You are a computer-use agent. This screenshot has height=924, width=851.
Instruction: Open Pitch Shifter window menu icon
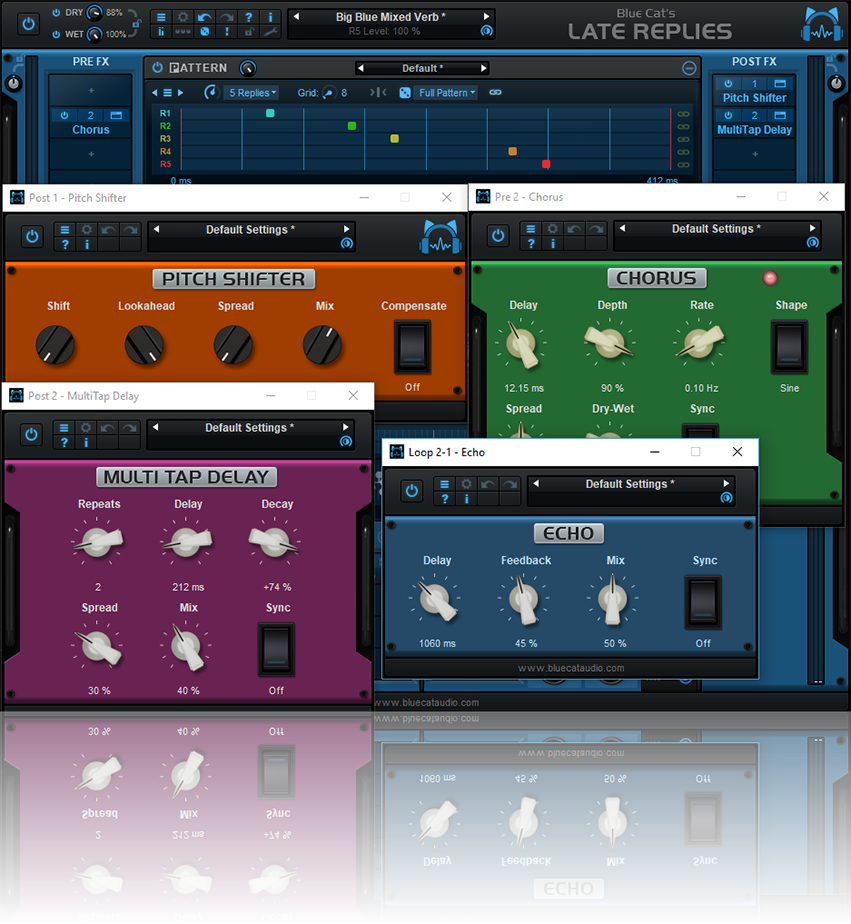click(x=65, y=230)
